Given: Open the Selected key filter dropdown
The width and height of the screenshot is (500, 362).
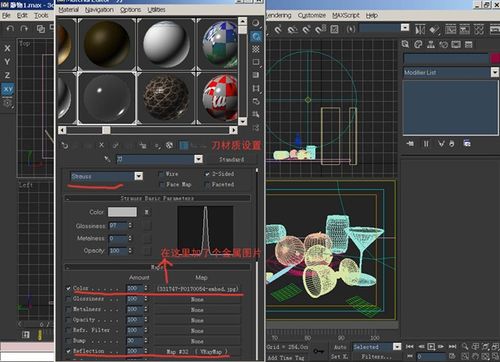Looking at the screenshot, I should coord(397,347).
